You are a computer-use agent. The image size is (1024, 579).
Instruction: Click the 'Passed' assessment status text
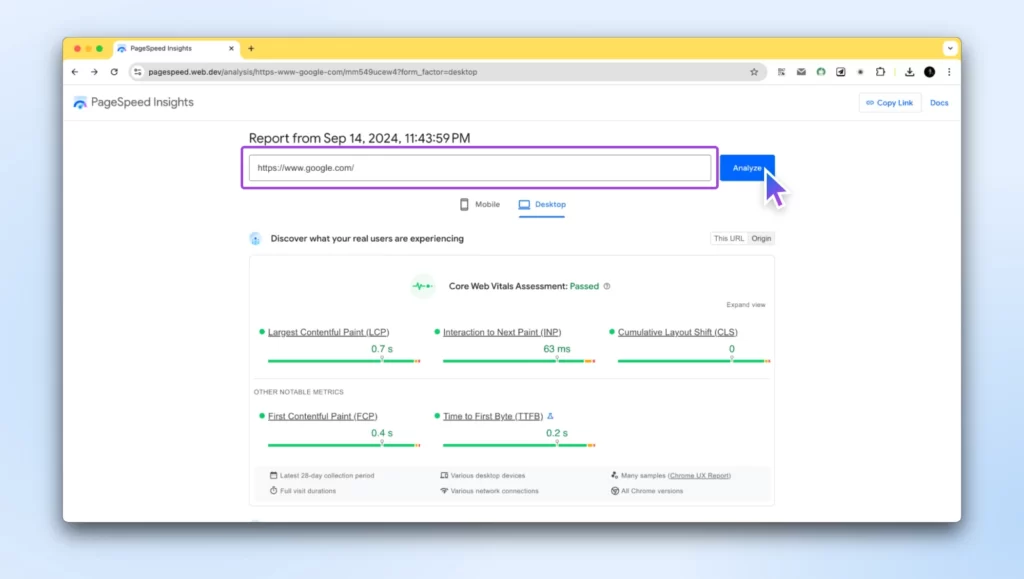(584, 286)
